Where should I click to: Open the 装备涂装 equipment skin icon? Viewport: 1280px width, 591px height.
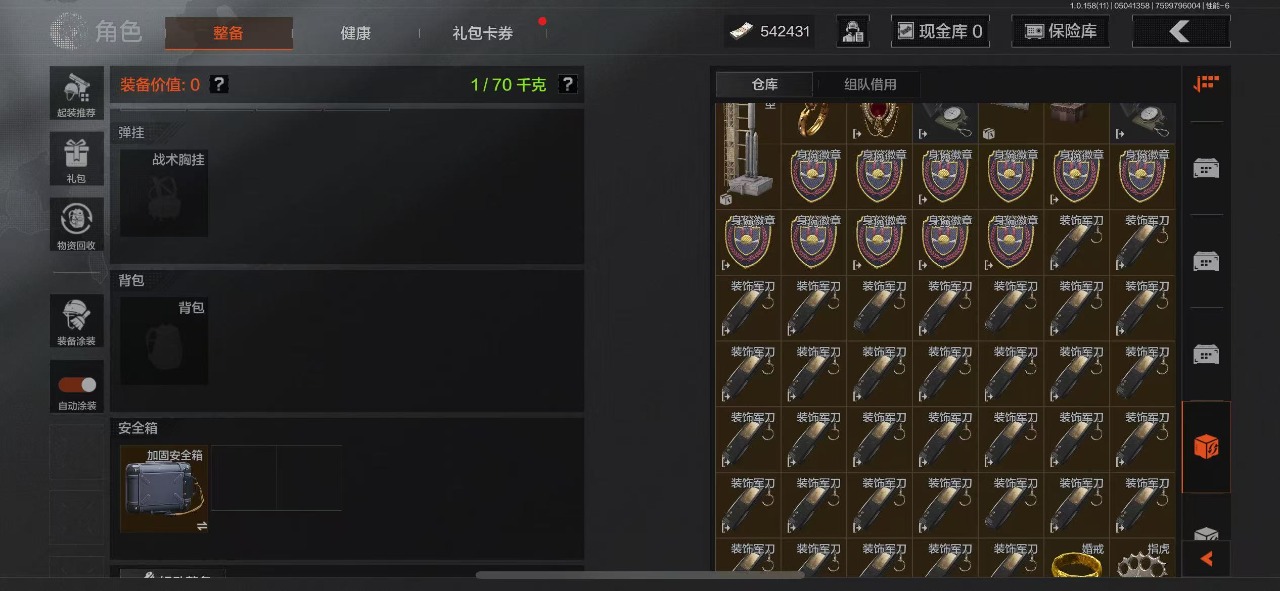[x=77, y=321]
